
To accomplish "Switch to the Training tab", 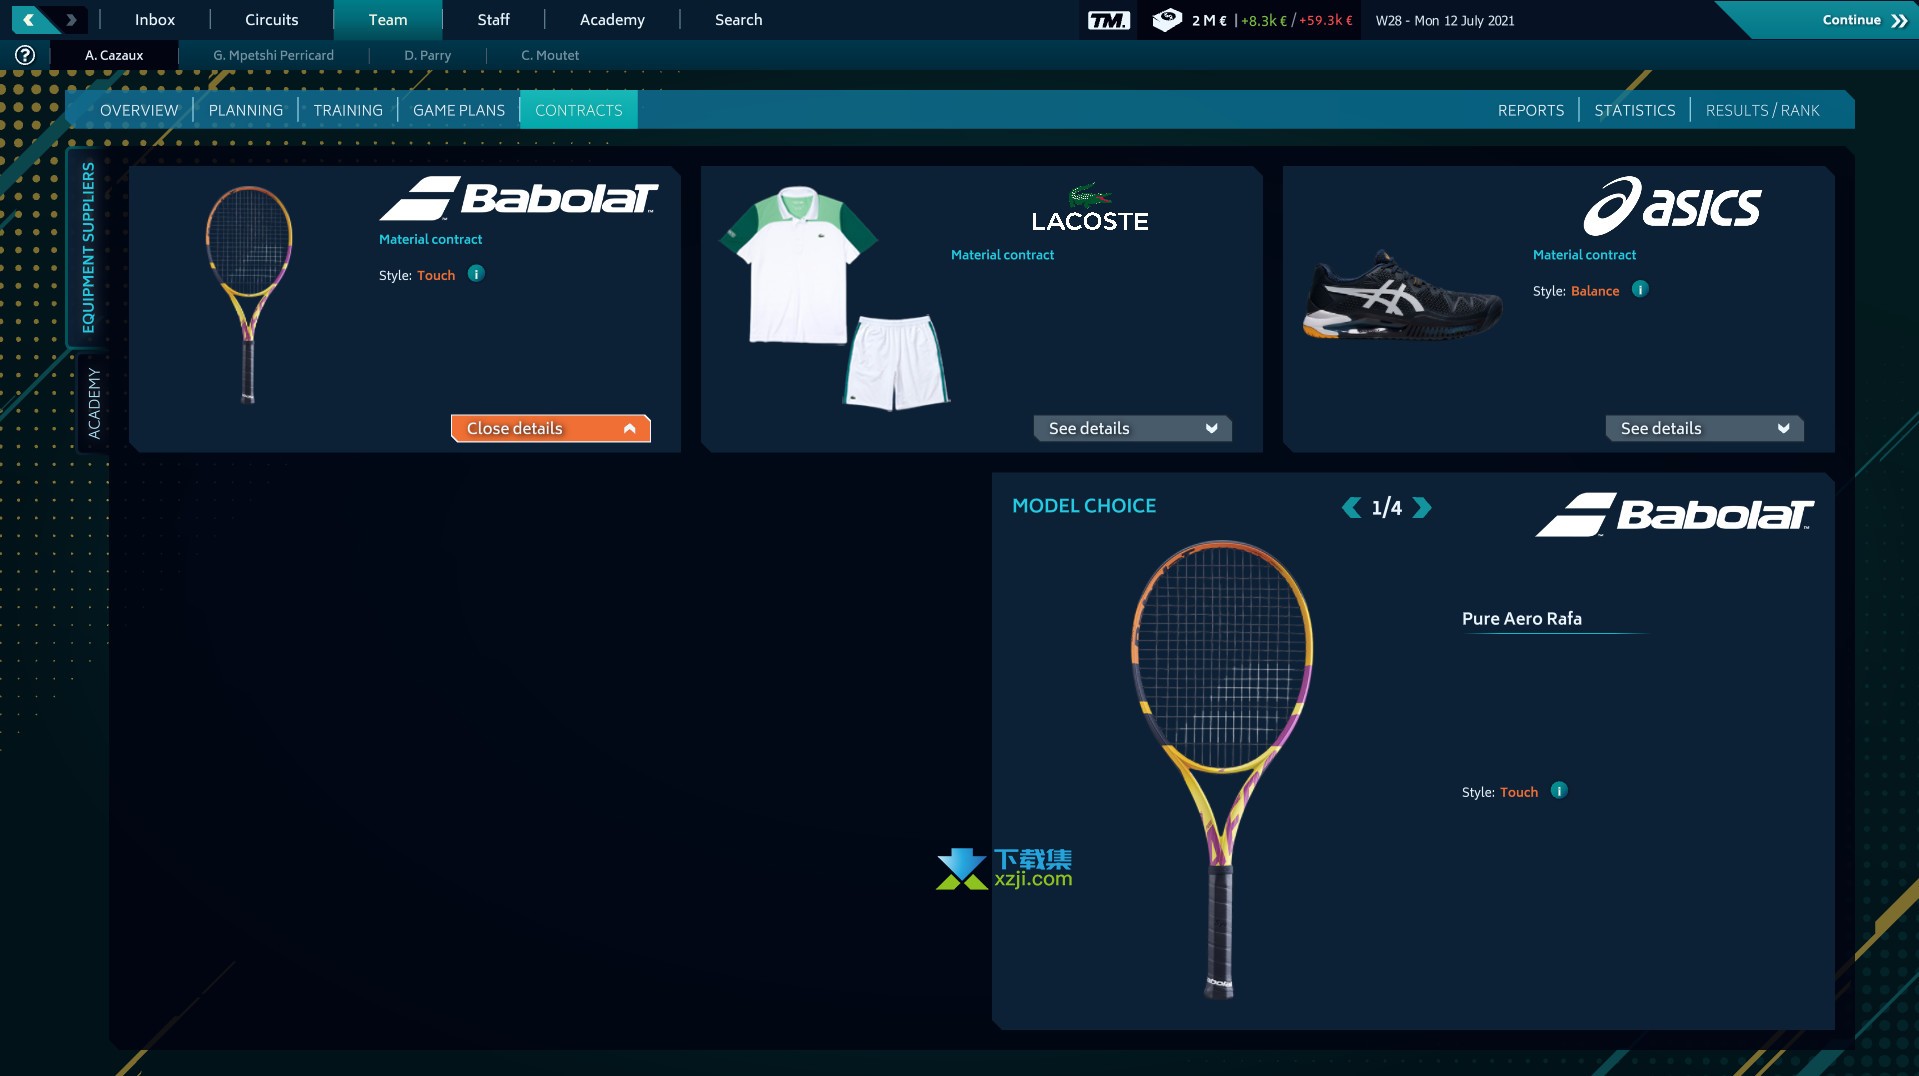I will pyautogui.click(x=348, y=110).
